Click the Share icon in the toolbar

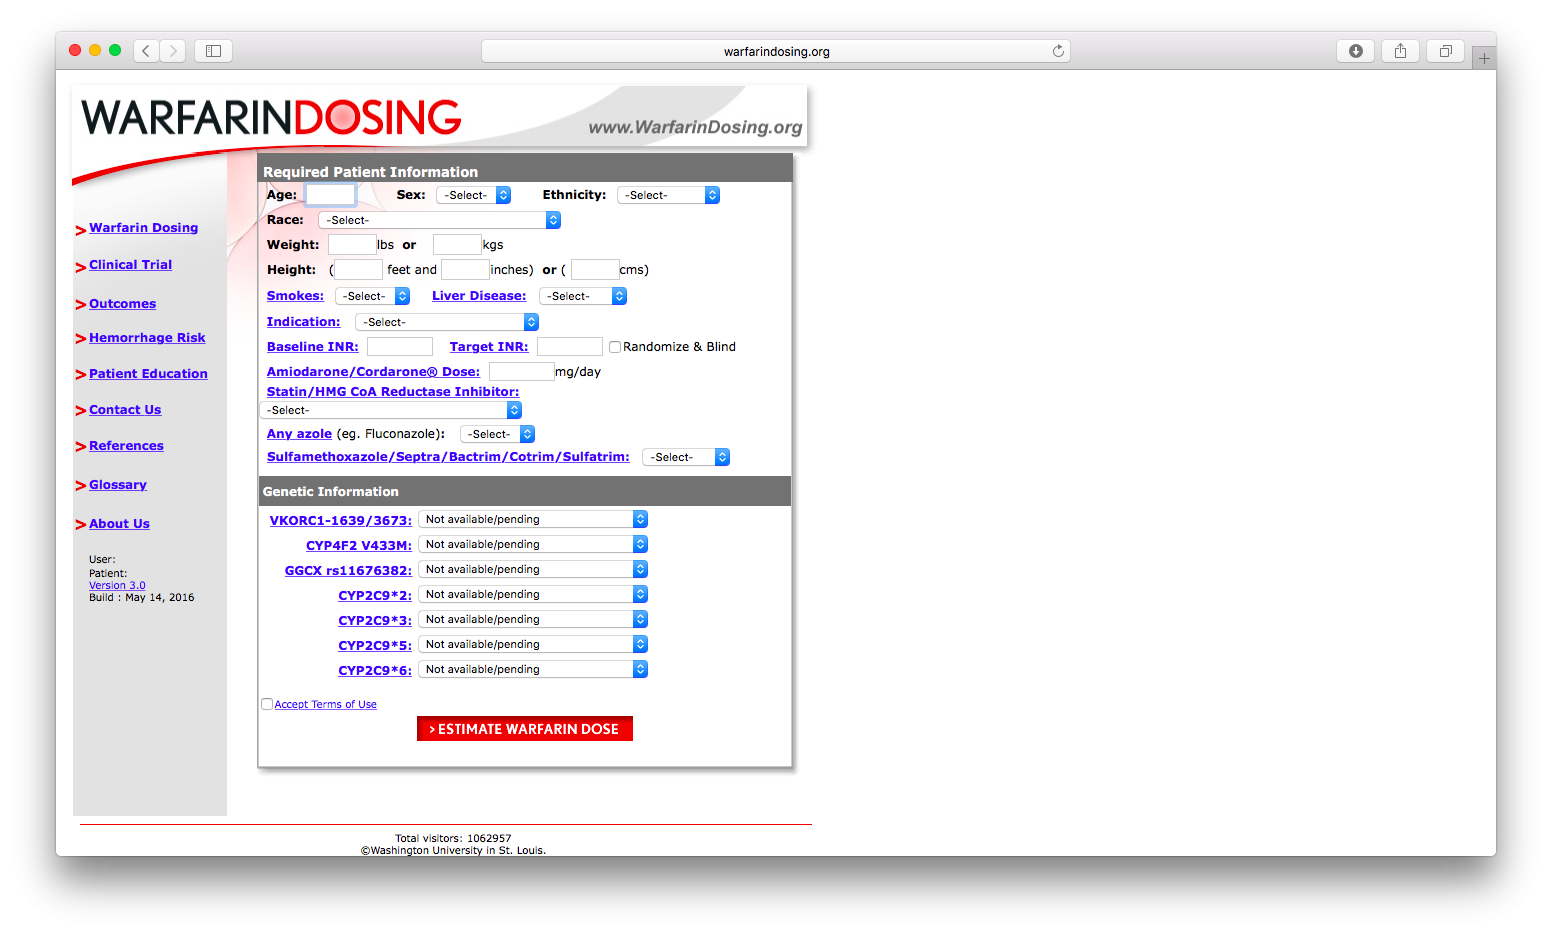tap(1400, 51)
